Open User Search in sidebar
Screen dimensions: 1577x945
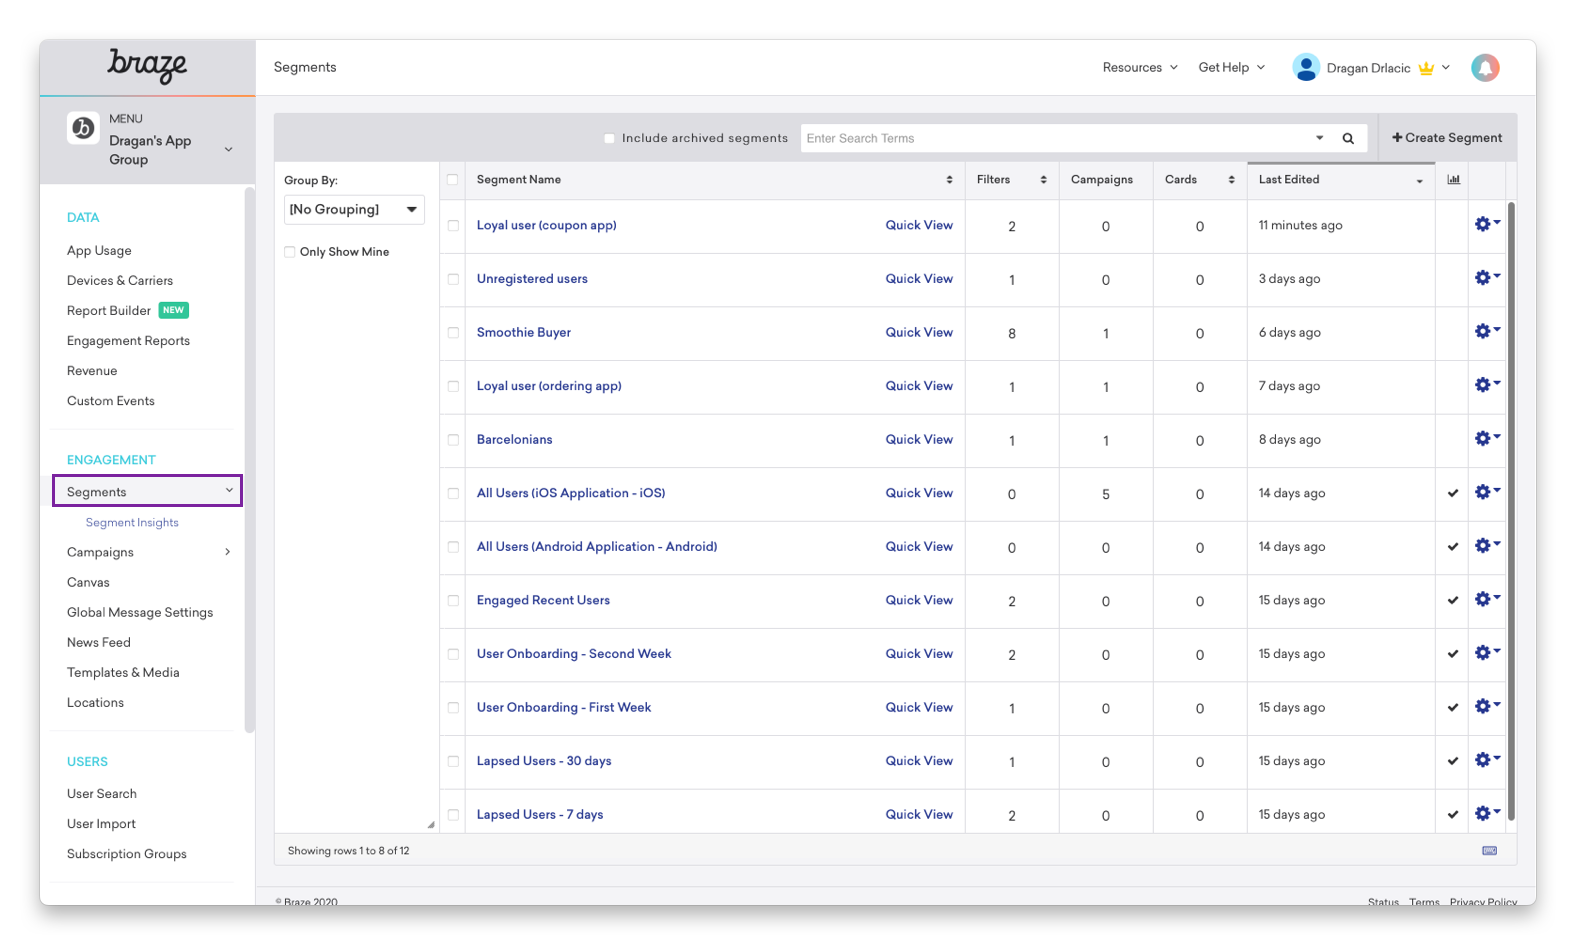(102, 794)
